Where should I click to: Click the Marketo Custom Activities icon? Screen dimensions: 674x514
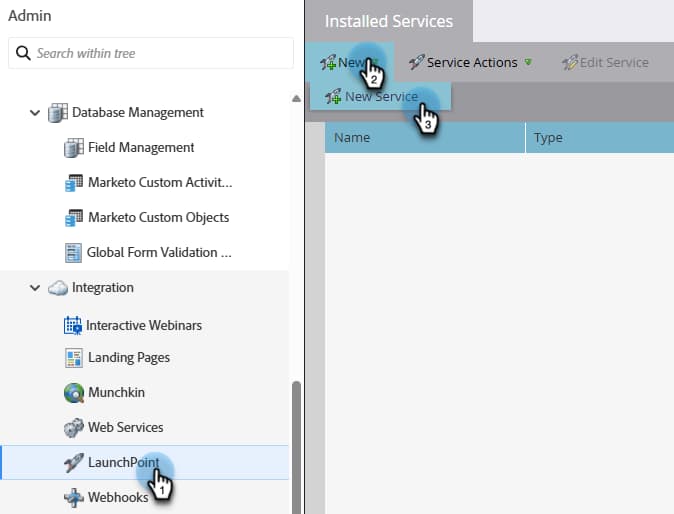[74, 183]
